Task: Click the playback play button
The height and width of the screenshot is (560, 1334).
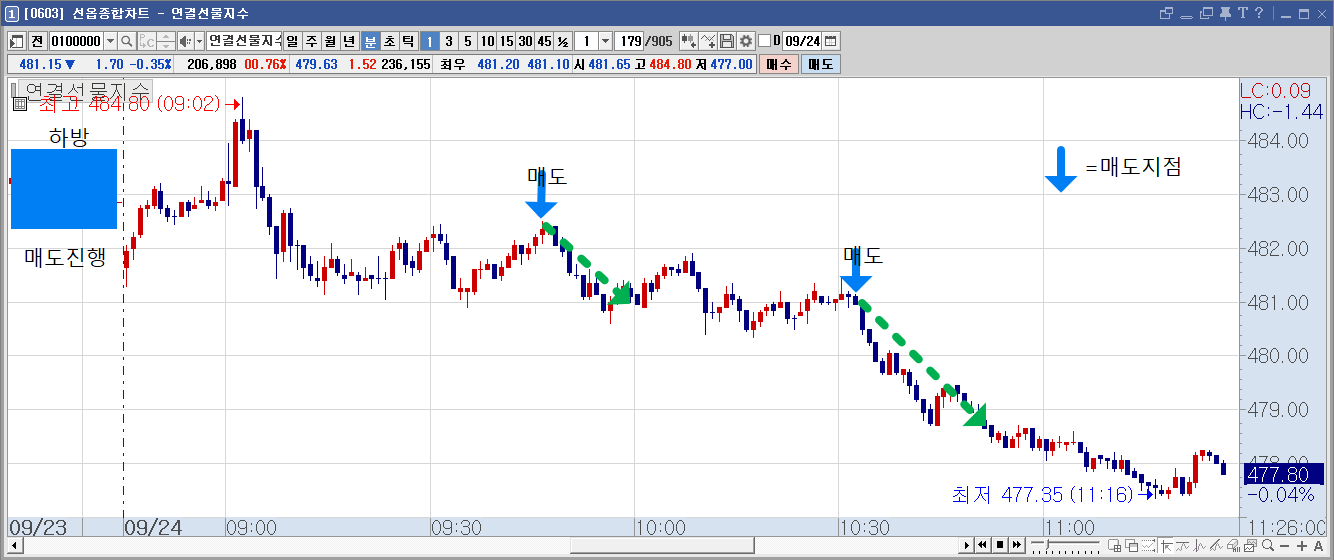Action: click(967, 545)
